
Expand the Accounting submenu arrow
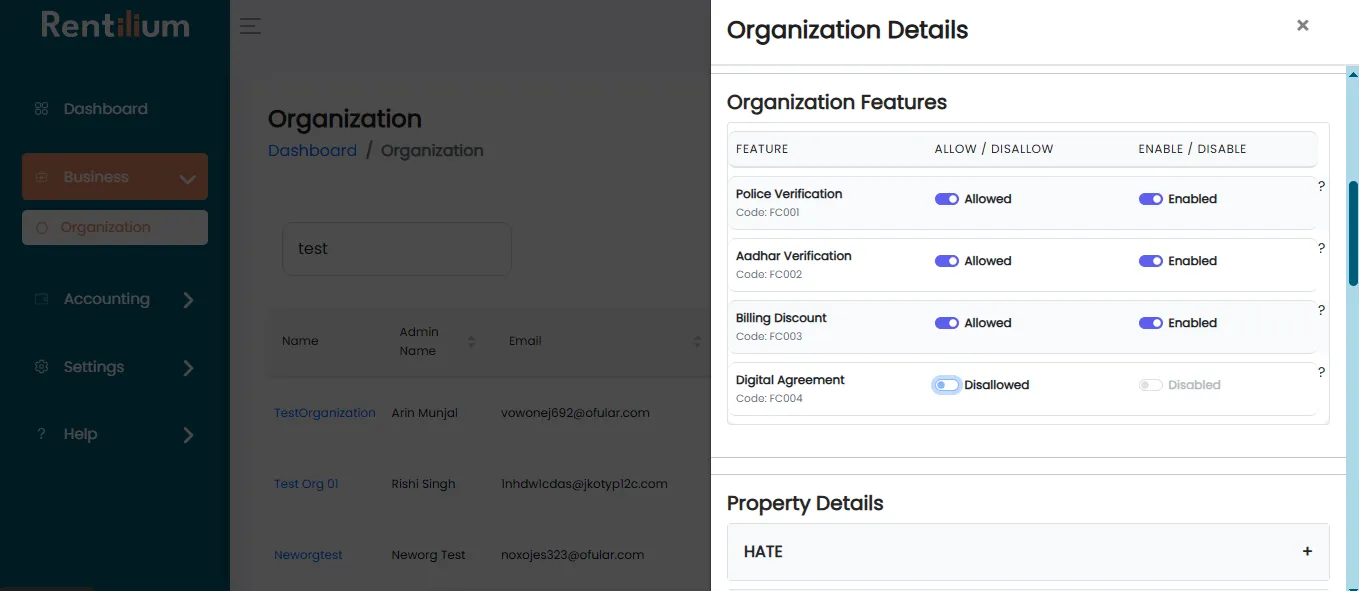[188, 300]
